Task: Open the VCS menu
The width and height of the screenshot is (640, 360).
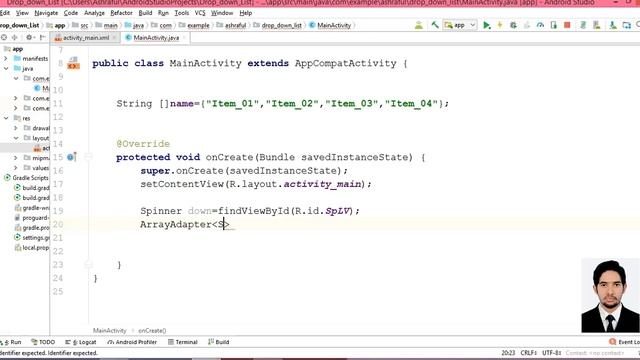Action: click(x=200, y=13)
